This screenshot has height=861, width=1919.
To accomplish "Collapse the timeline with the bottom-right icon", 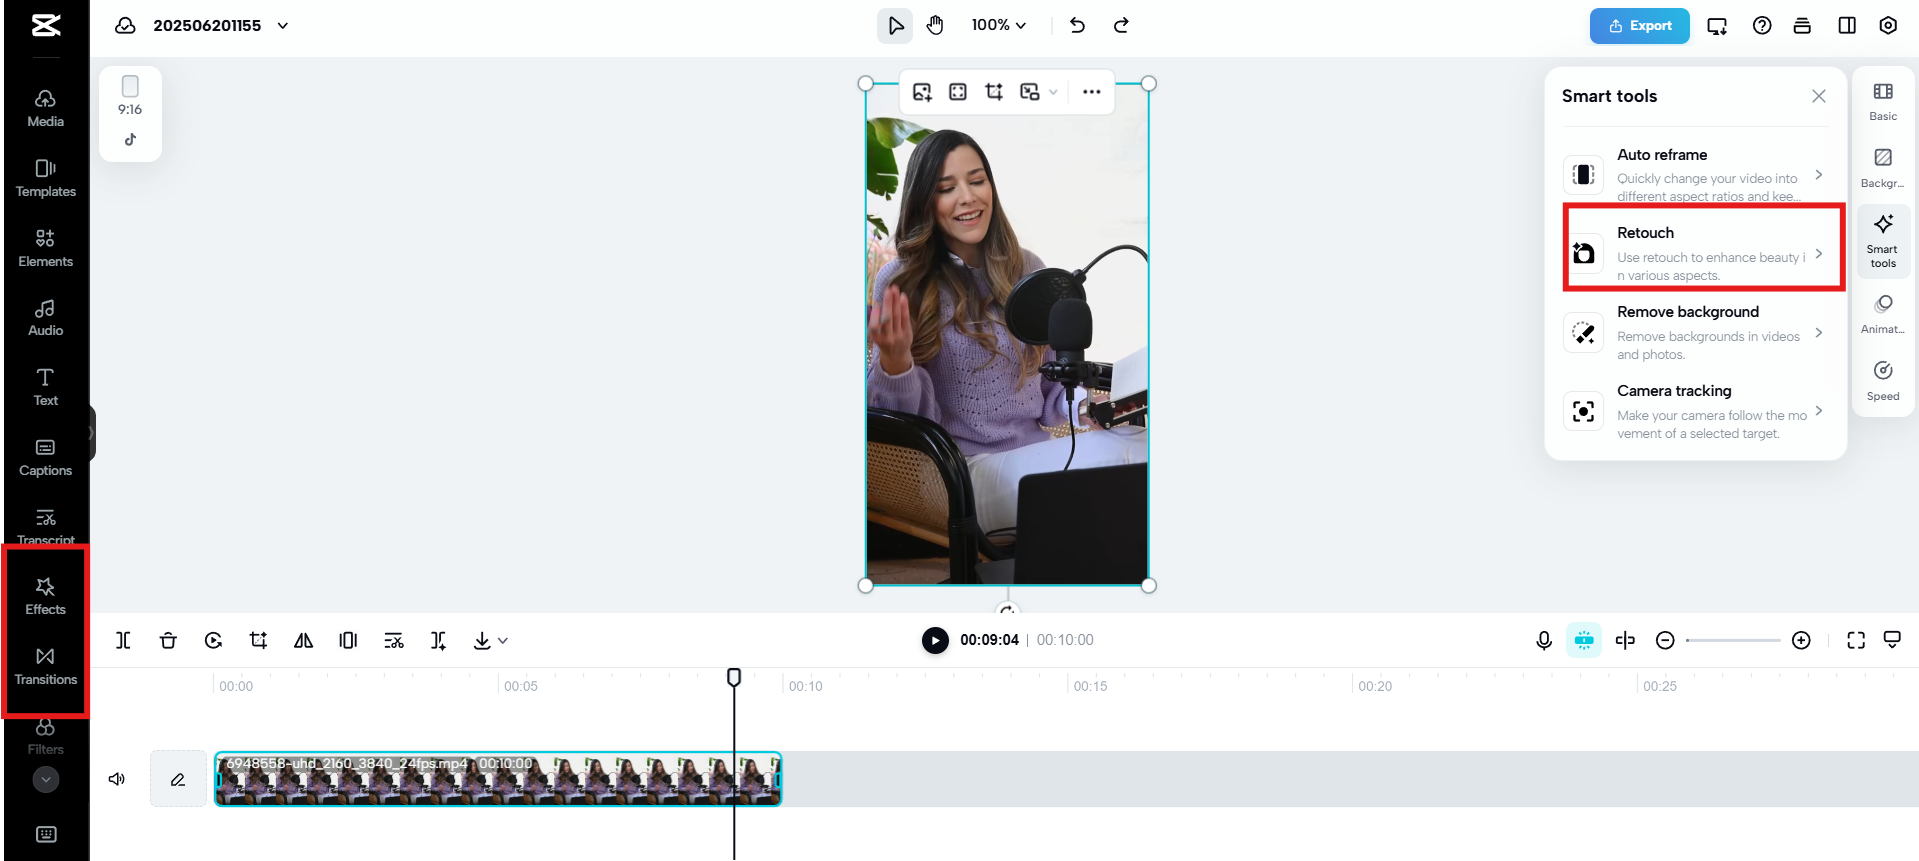I will point(1892,640).
